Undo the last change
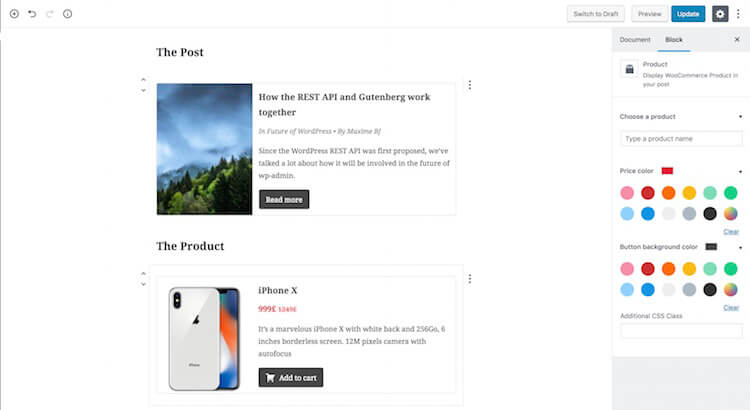The image size is (750, 410). pos(32,14)
